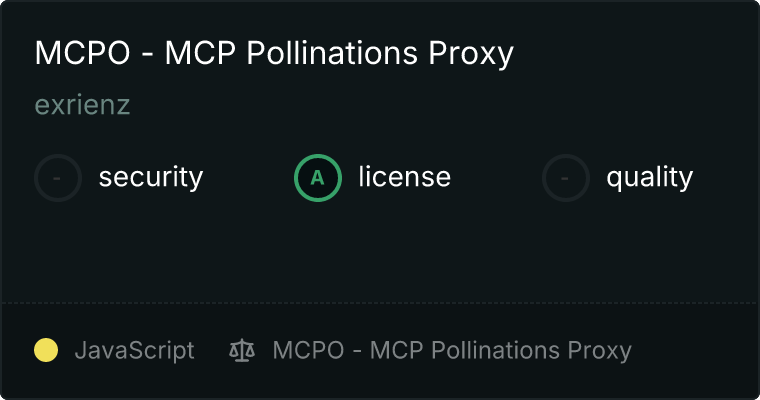Image resolution: width=760 pixels, height=400 pixels.
Task: Click the balance scales license icon
Action: [242, 351]
